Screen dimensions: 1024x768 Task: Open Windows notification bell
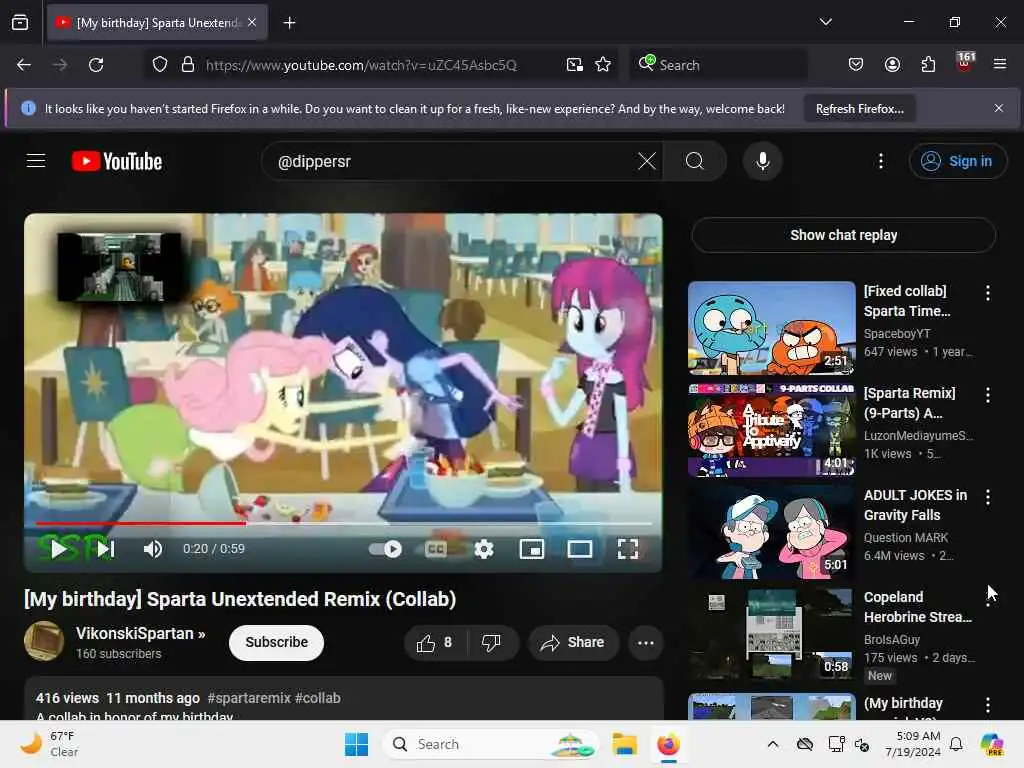coord(956,744)
